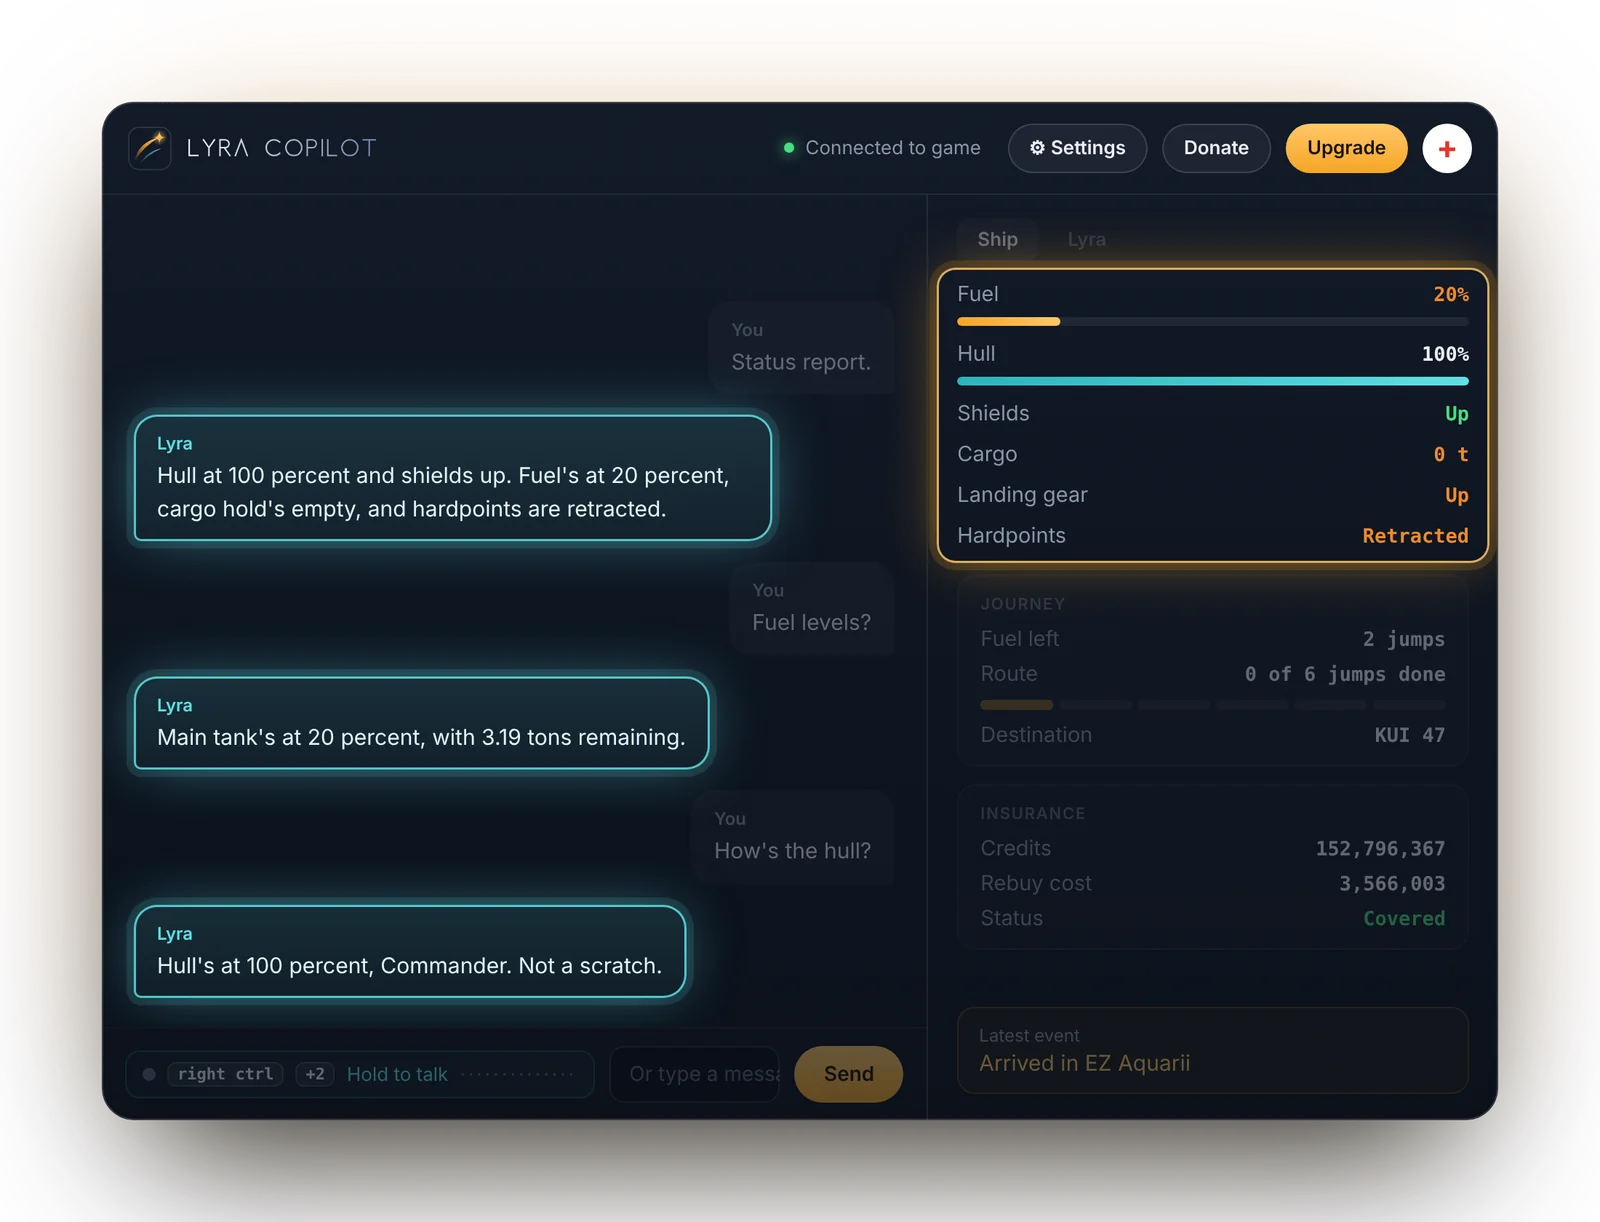Click the Hull 100% value
The height and width of the screenshot is (1222, 1600).
point(1444,354)
